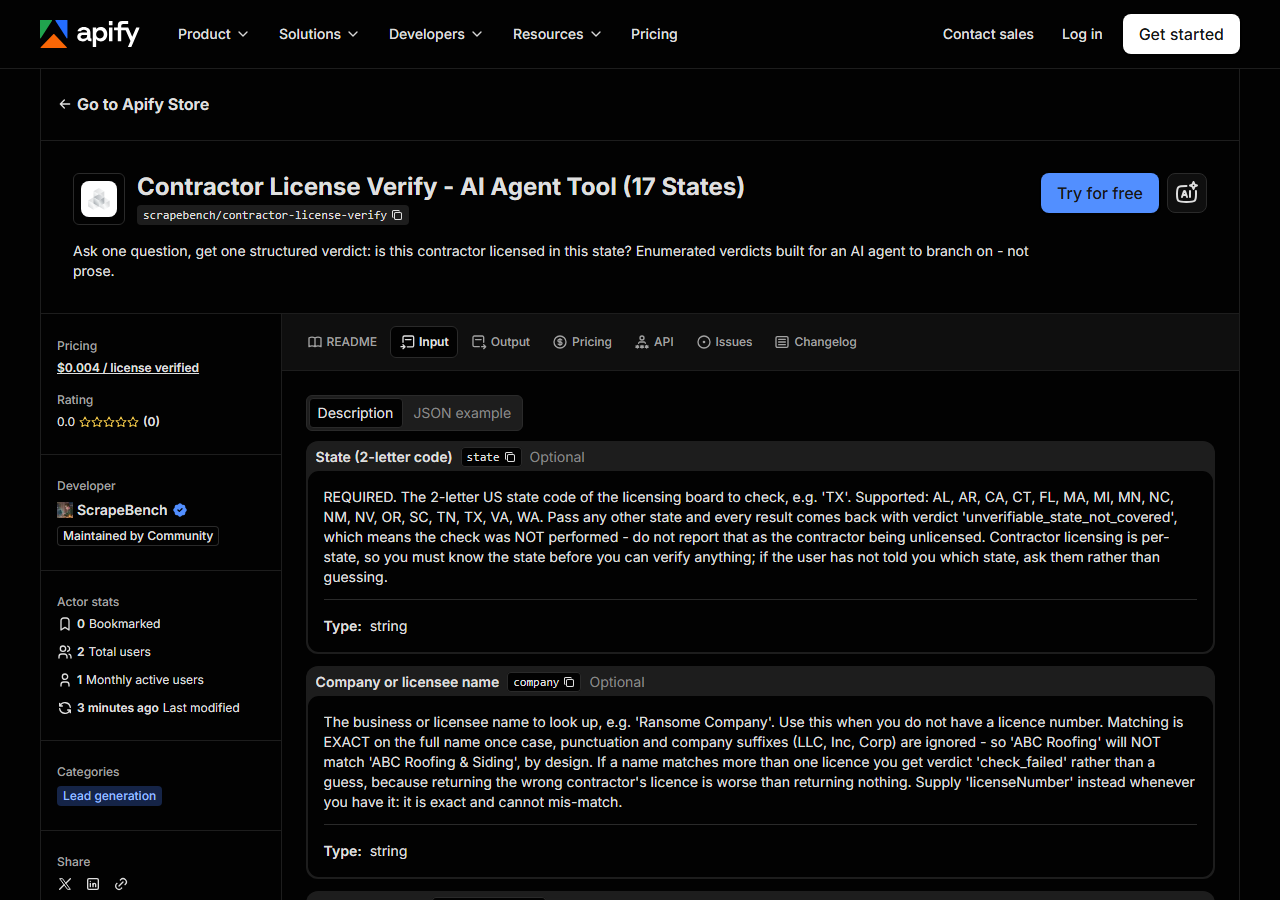Copy the state field key
Viewport: 1280px width, 900px height.
[510, 457]
